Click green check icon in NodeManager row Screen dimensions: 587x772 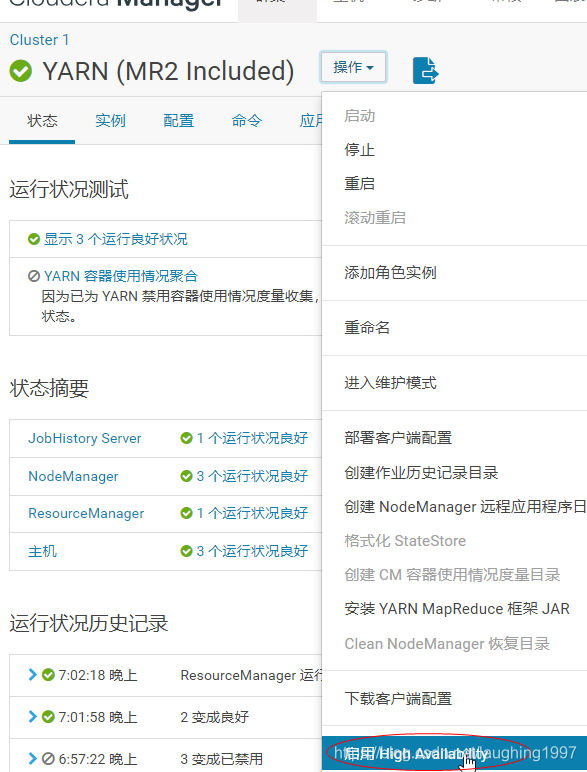pos(186,476)
